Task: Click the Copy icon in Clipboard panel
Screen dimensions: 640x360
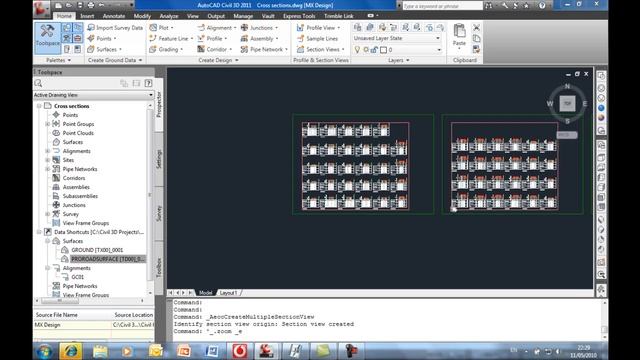Action: click(x=476, y=38)
